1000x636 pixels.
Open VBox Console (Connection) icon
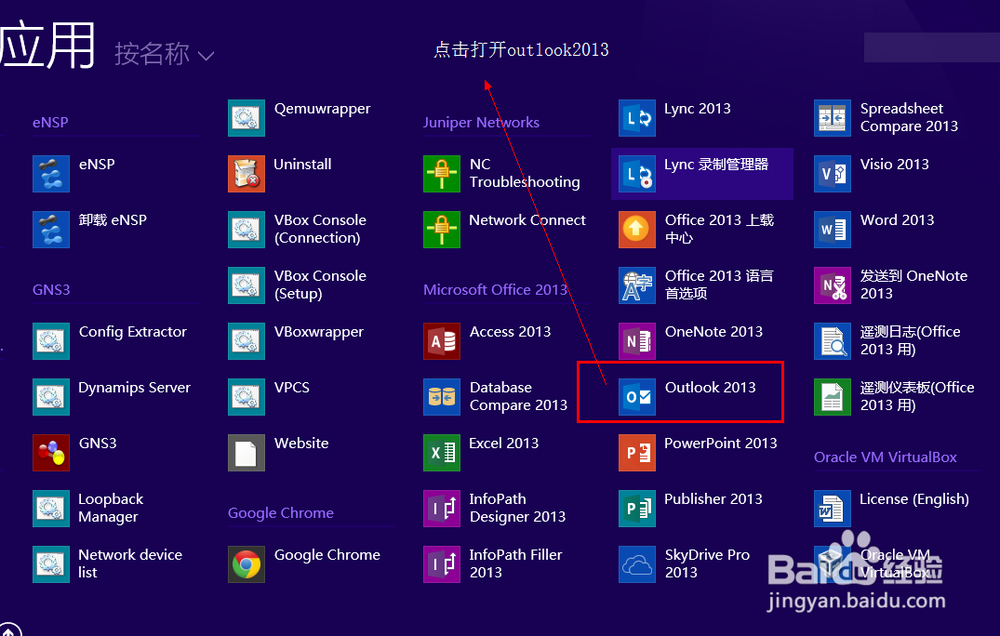coord(246,230)
